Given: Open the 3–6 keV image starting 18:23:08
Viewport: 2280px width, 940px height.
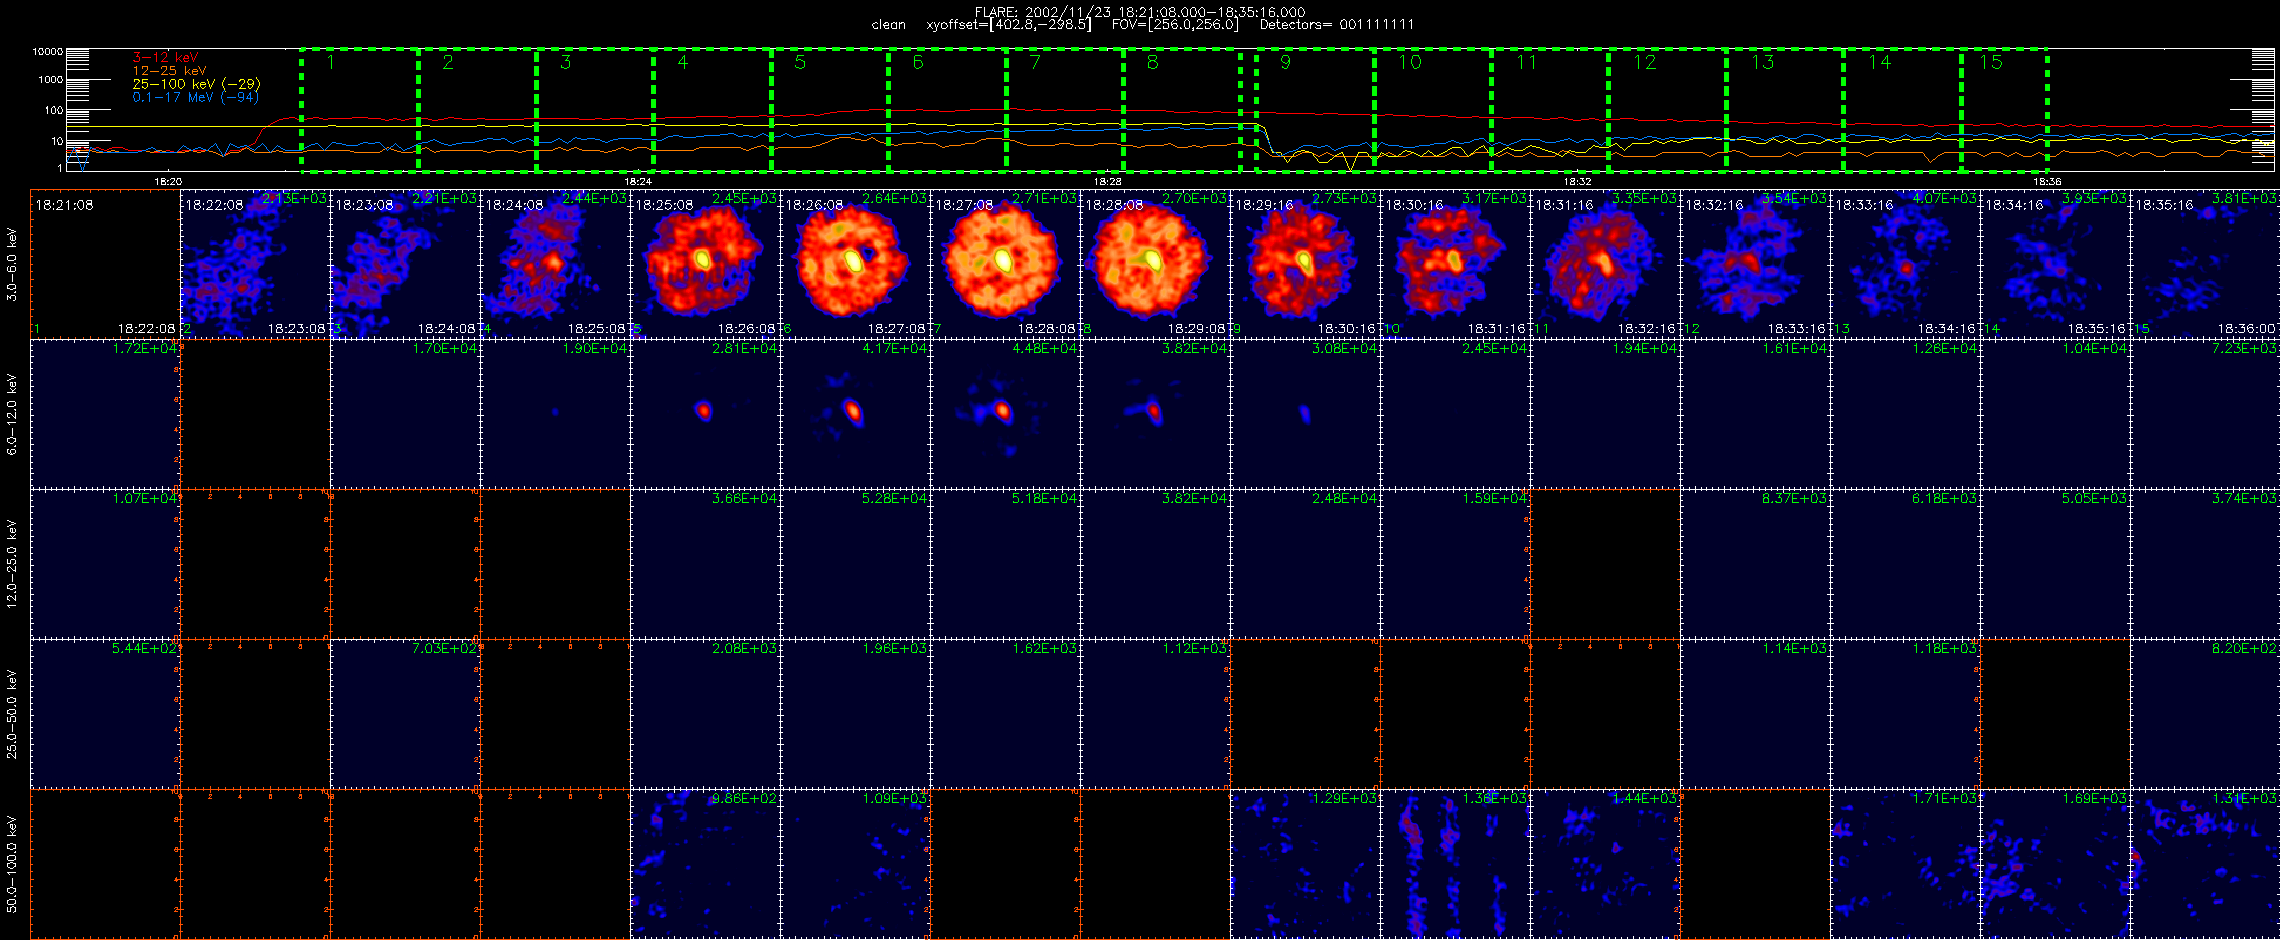Looking at the screenshot, I should pyautogui.click(x=405, y=263).
